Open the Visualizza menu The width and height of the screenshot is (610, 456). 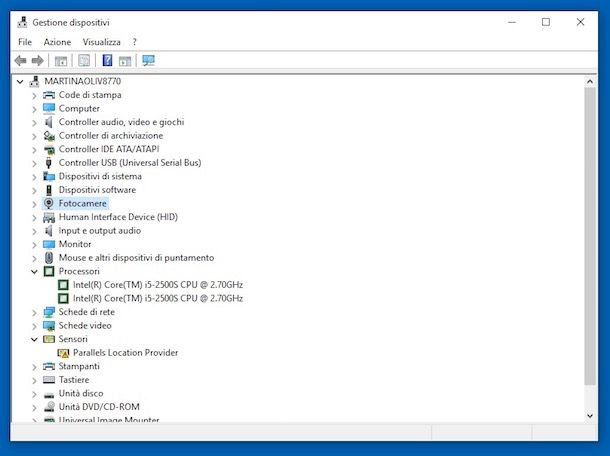click(102, 42)
